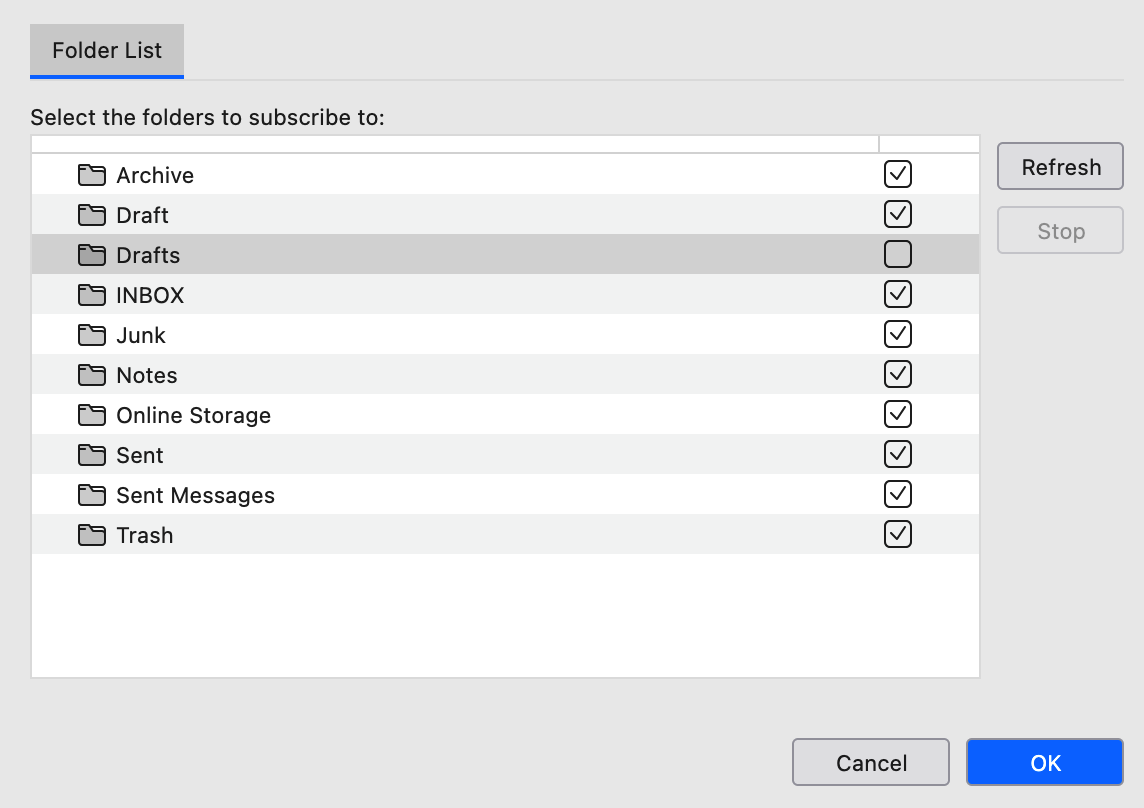The width and height of the screenshot is (1144, 808).
Task: Click the Junk folder icon
Action: click(x=92, y=335)
